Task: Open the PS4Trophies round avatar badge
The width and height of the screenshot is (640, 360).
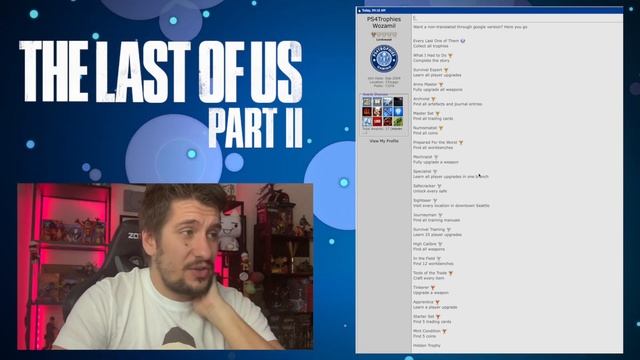Action: pyautogui.click(x=384, y=59)
